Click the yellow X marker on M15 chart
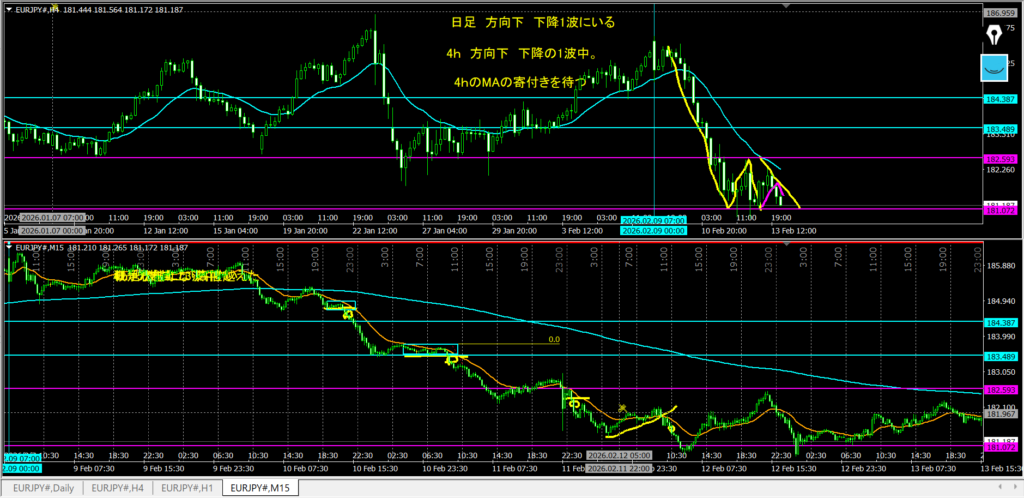Image resolution: width=1024 pixels, height=498 pixels. [x=623, y=408]
